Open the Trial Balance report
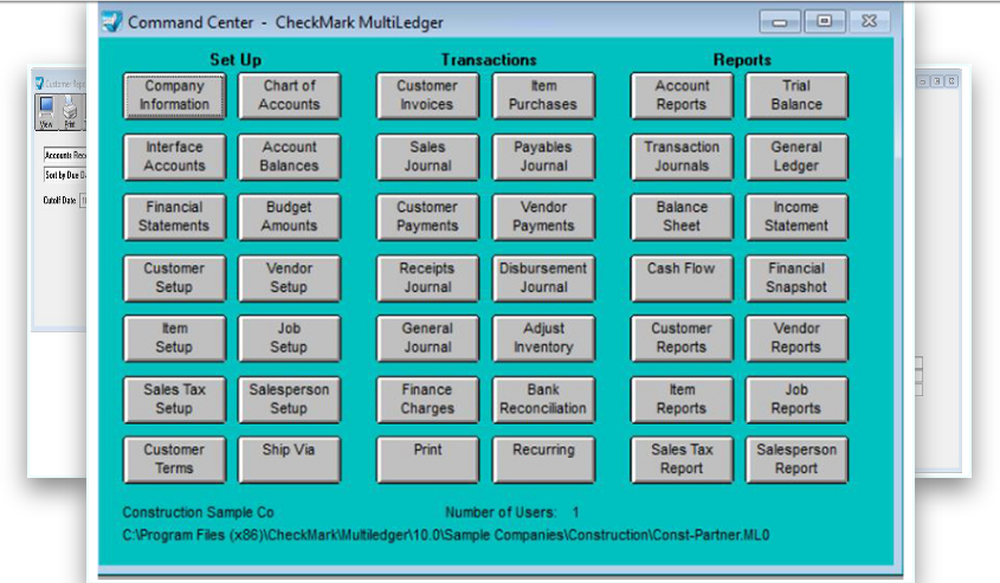1000x583 pixels. click(797, 96)
